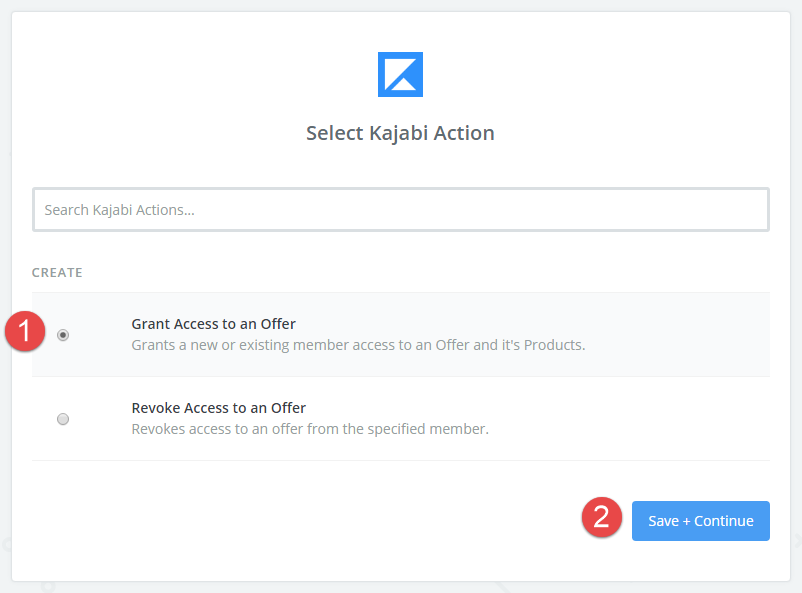Click the "Select Kajabi Action" heading
802x593 pixels.
coord(400,134)
